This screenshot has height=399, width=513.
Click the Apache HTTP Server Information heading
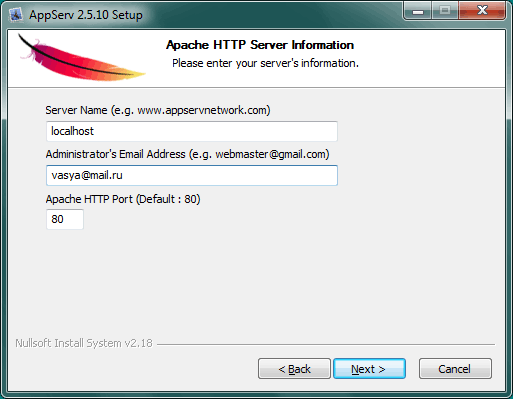[x=260, y=45]
